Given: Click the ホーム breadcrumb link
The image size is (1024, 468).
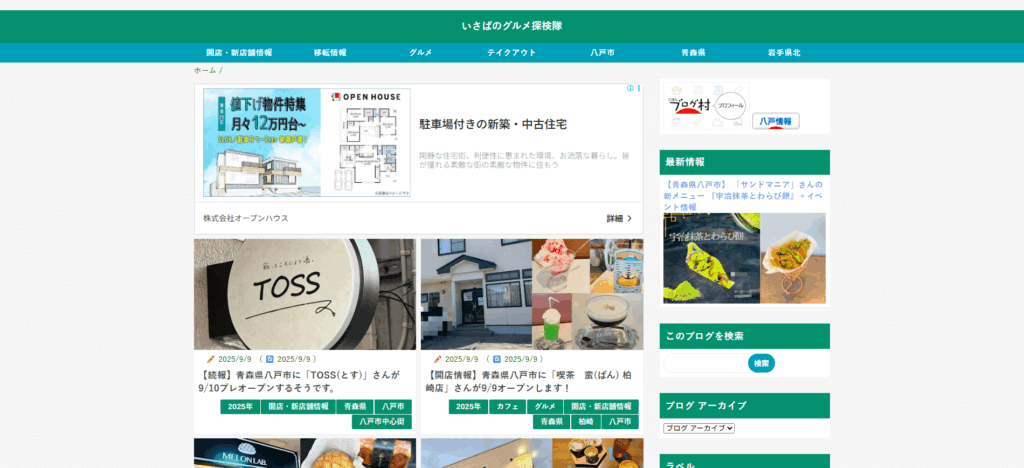Looking at the screenshot, I should [204, 71].
